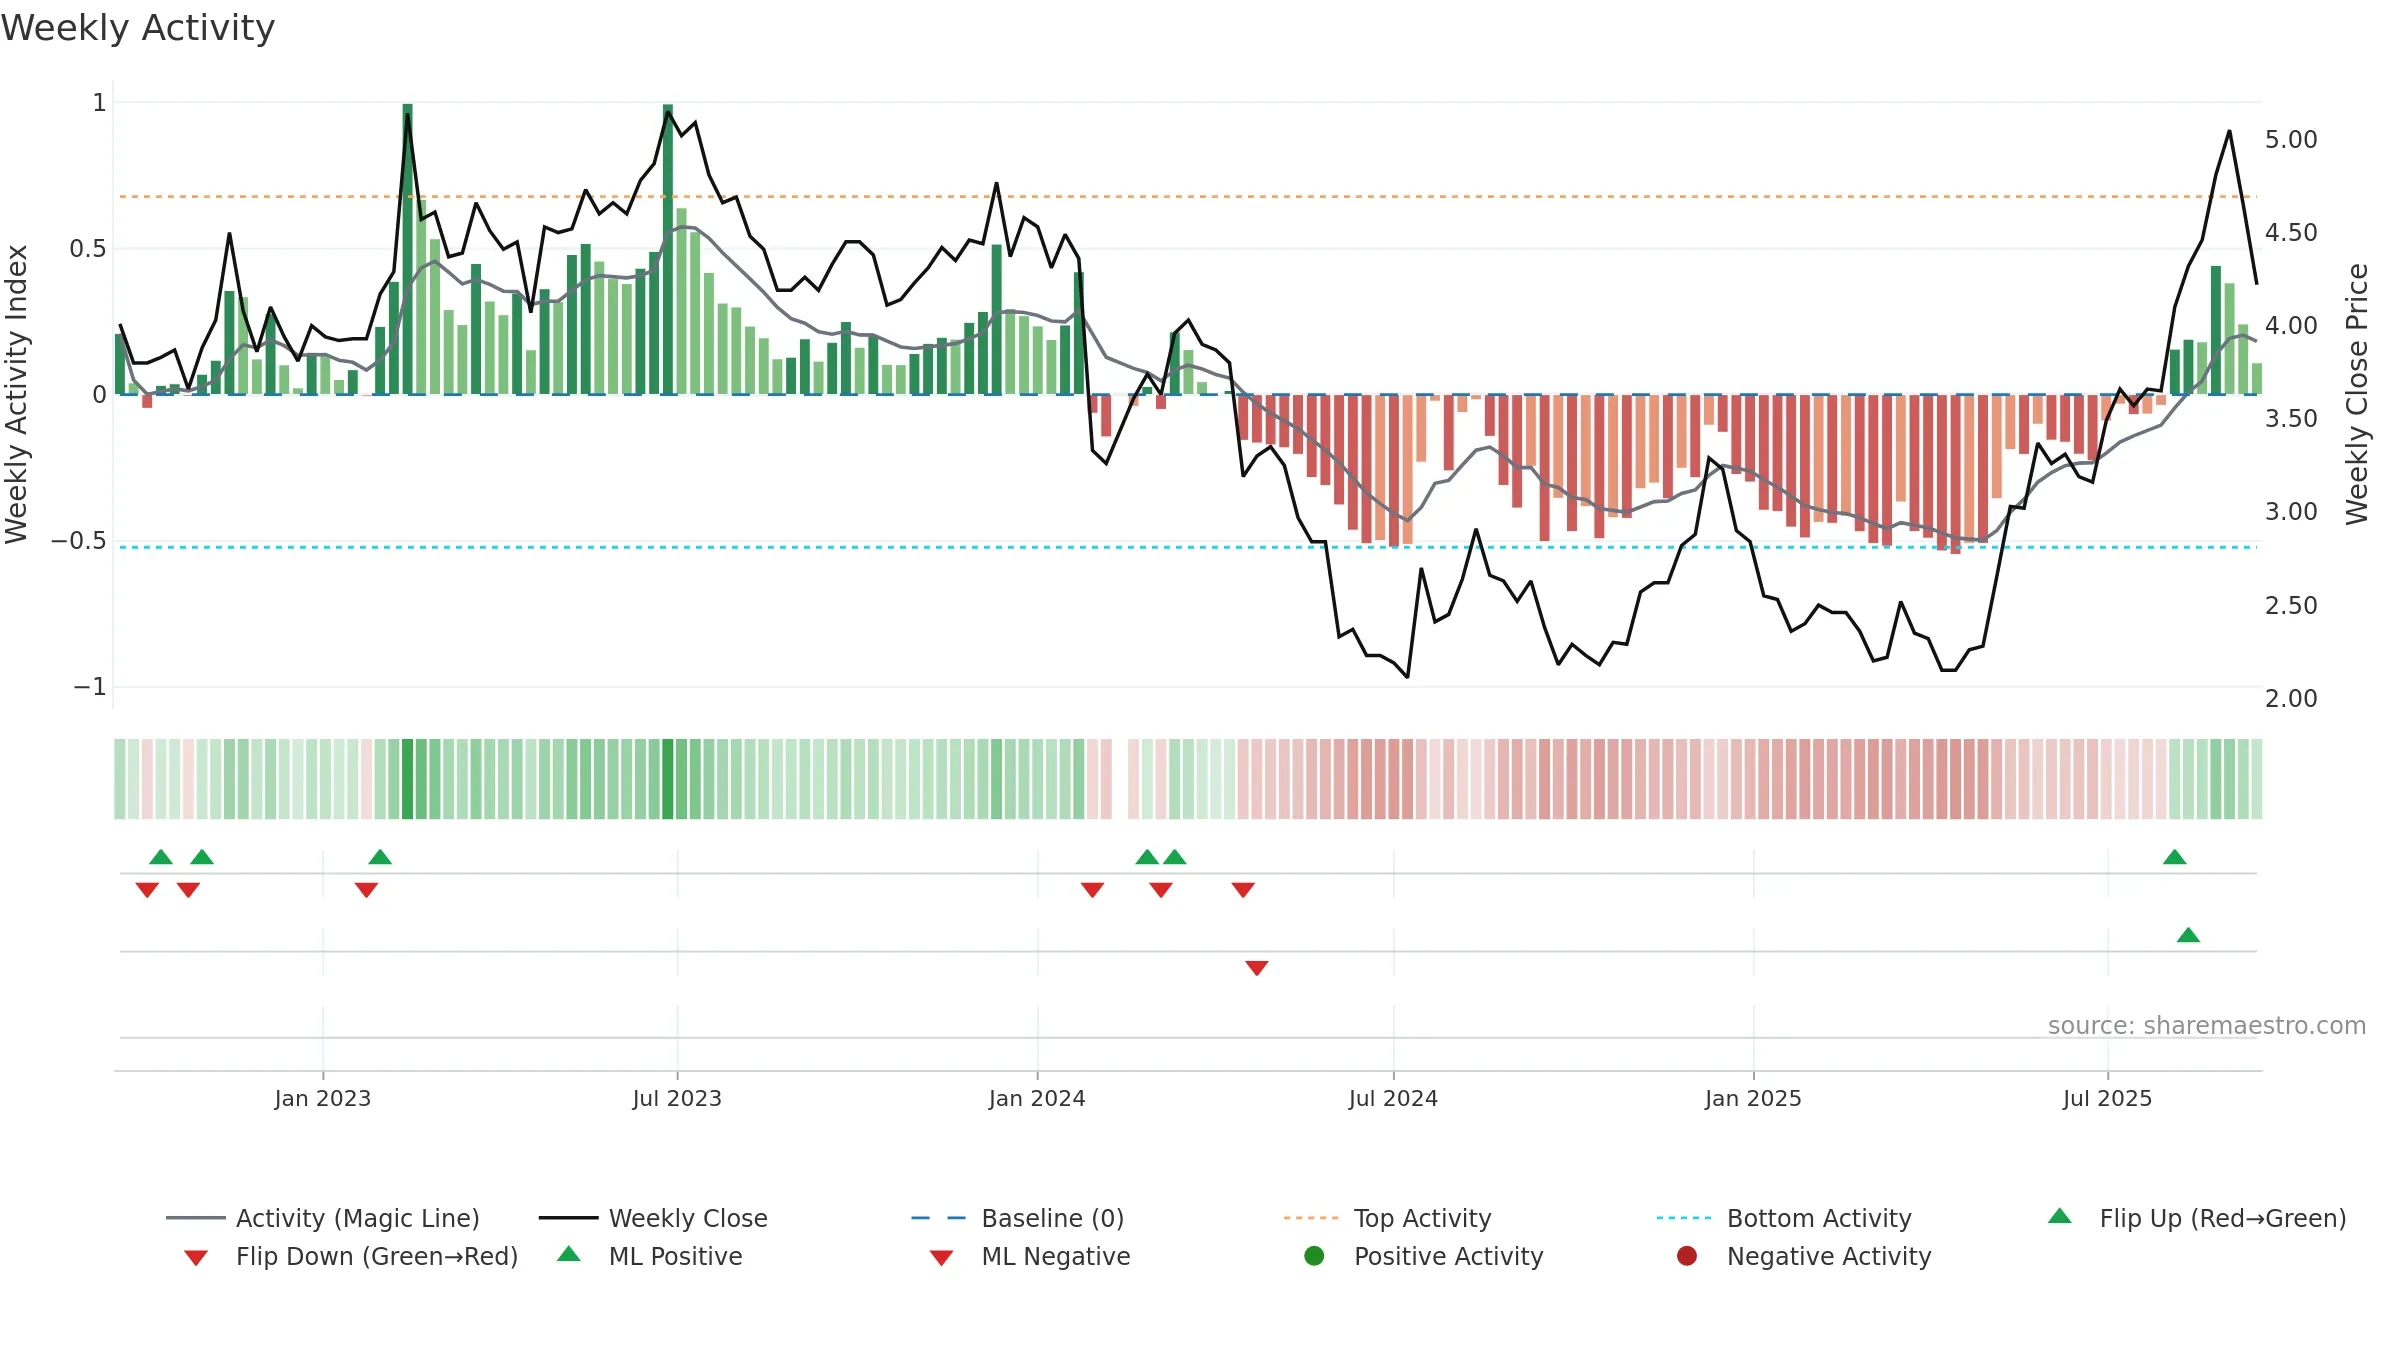Click the −0.5 activity index axis label
The image size is (2400, 1350).
78,541
